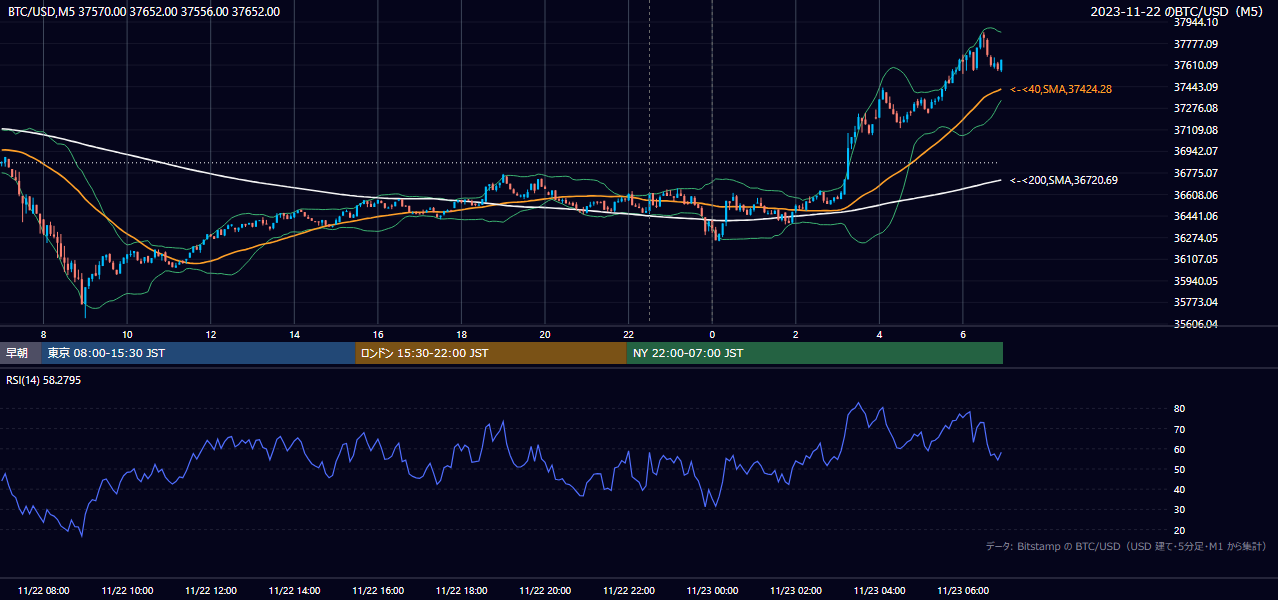Click the '11/22 12:00' bottom time label
Screen dimensions: 1278x600
[x=211, y=591]
